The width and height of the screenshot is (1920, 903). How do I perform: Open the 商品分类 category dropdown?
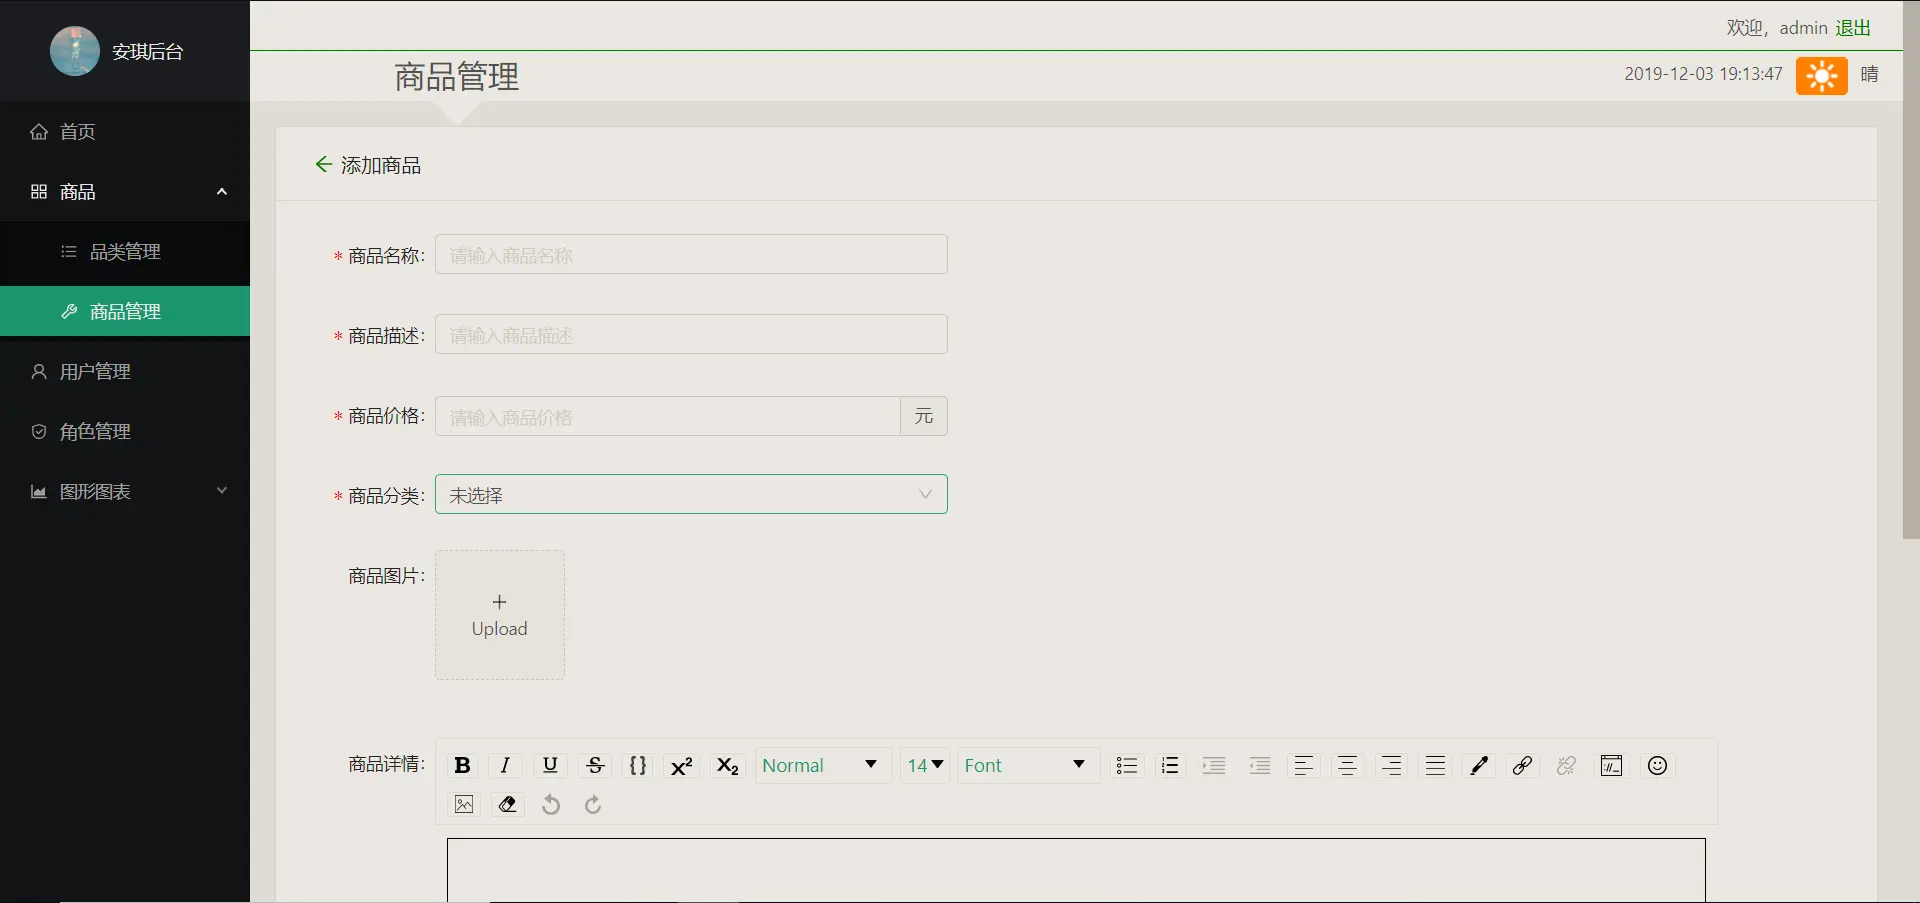pyautogui.click(x=691, y=494)
